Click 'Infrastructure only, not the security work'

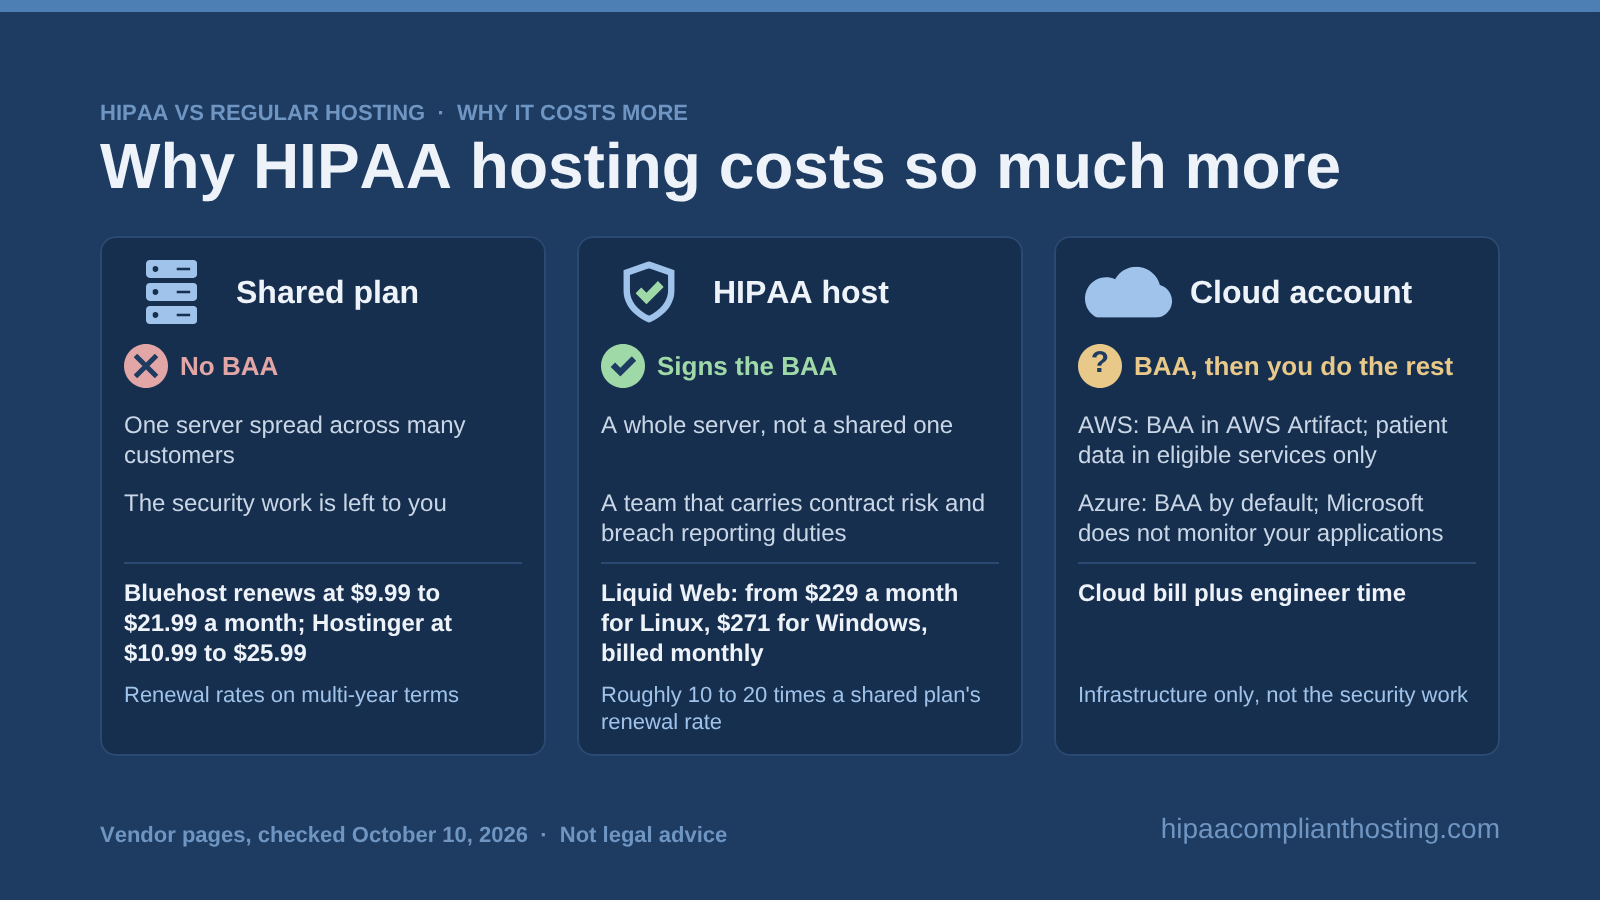(x=1273, y=695)
